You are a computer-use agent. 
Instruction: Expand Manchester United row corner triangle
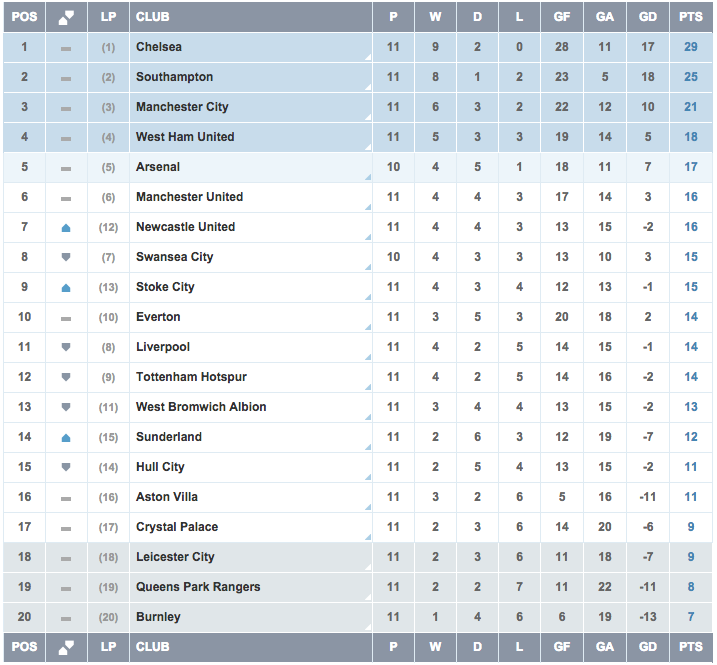click(369, 208)
